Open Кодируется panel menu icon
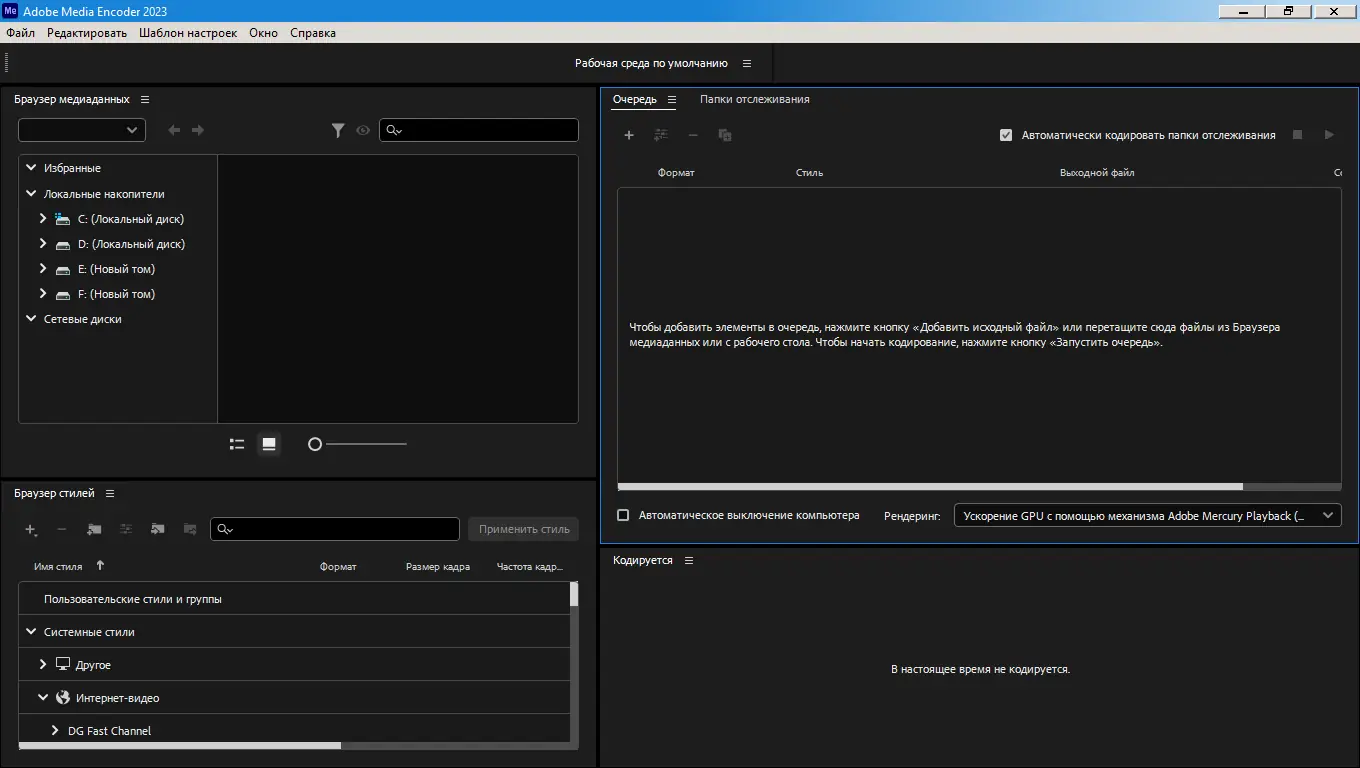Viewport: 1360px width, 768px height. (688, 561)
